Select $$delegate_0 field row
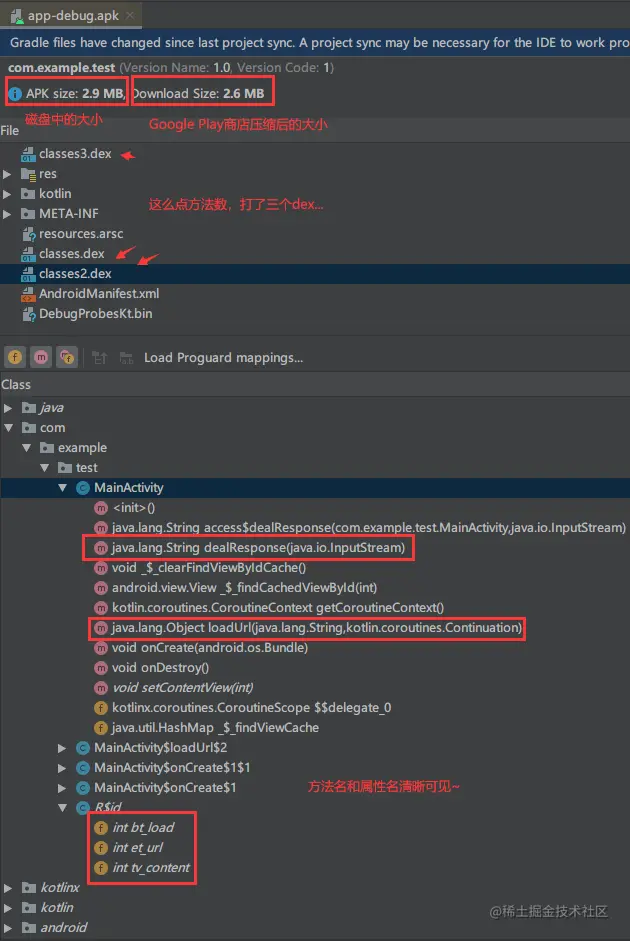The width and height of the screenshot is (630, 941). click(251, 708)
